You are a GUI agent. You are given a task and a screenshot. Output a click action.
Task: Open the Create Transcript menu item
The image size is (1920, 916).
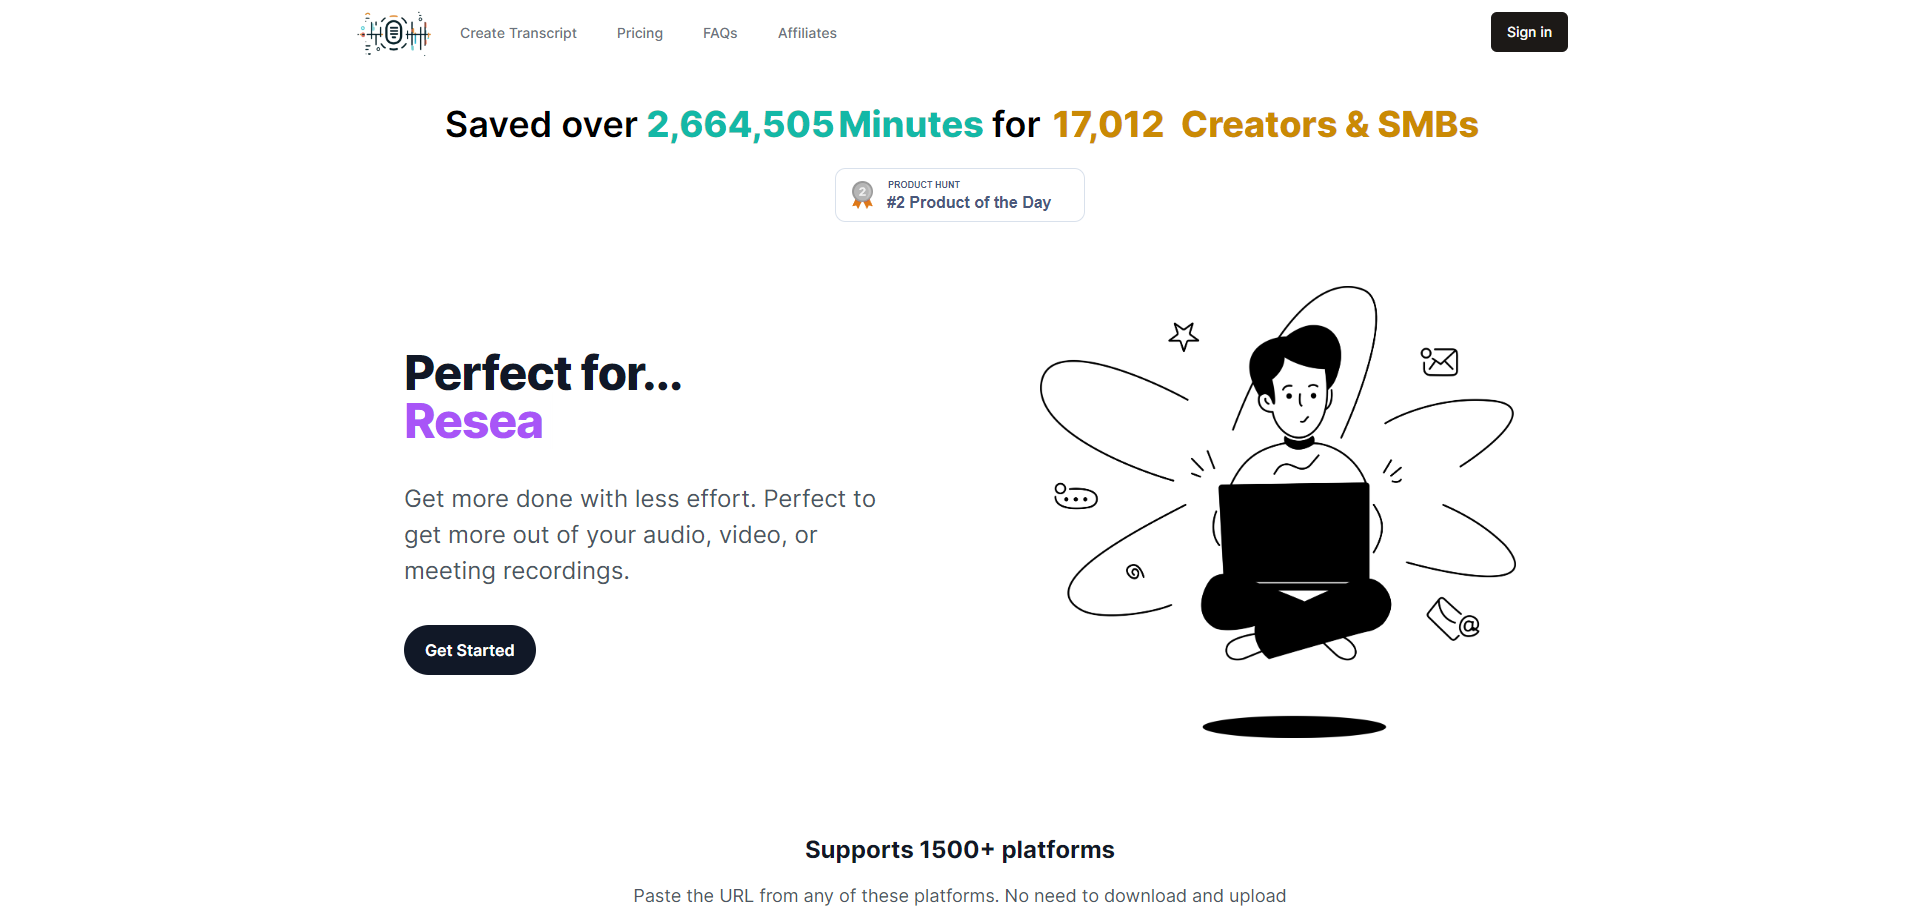click(518, 33)
